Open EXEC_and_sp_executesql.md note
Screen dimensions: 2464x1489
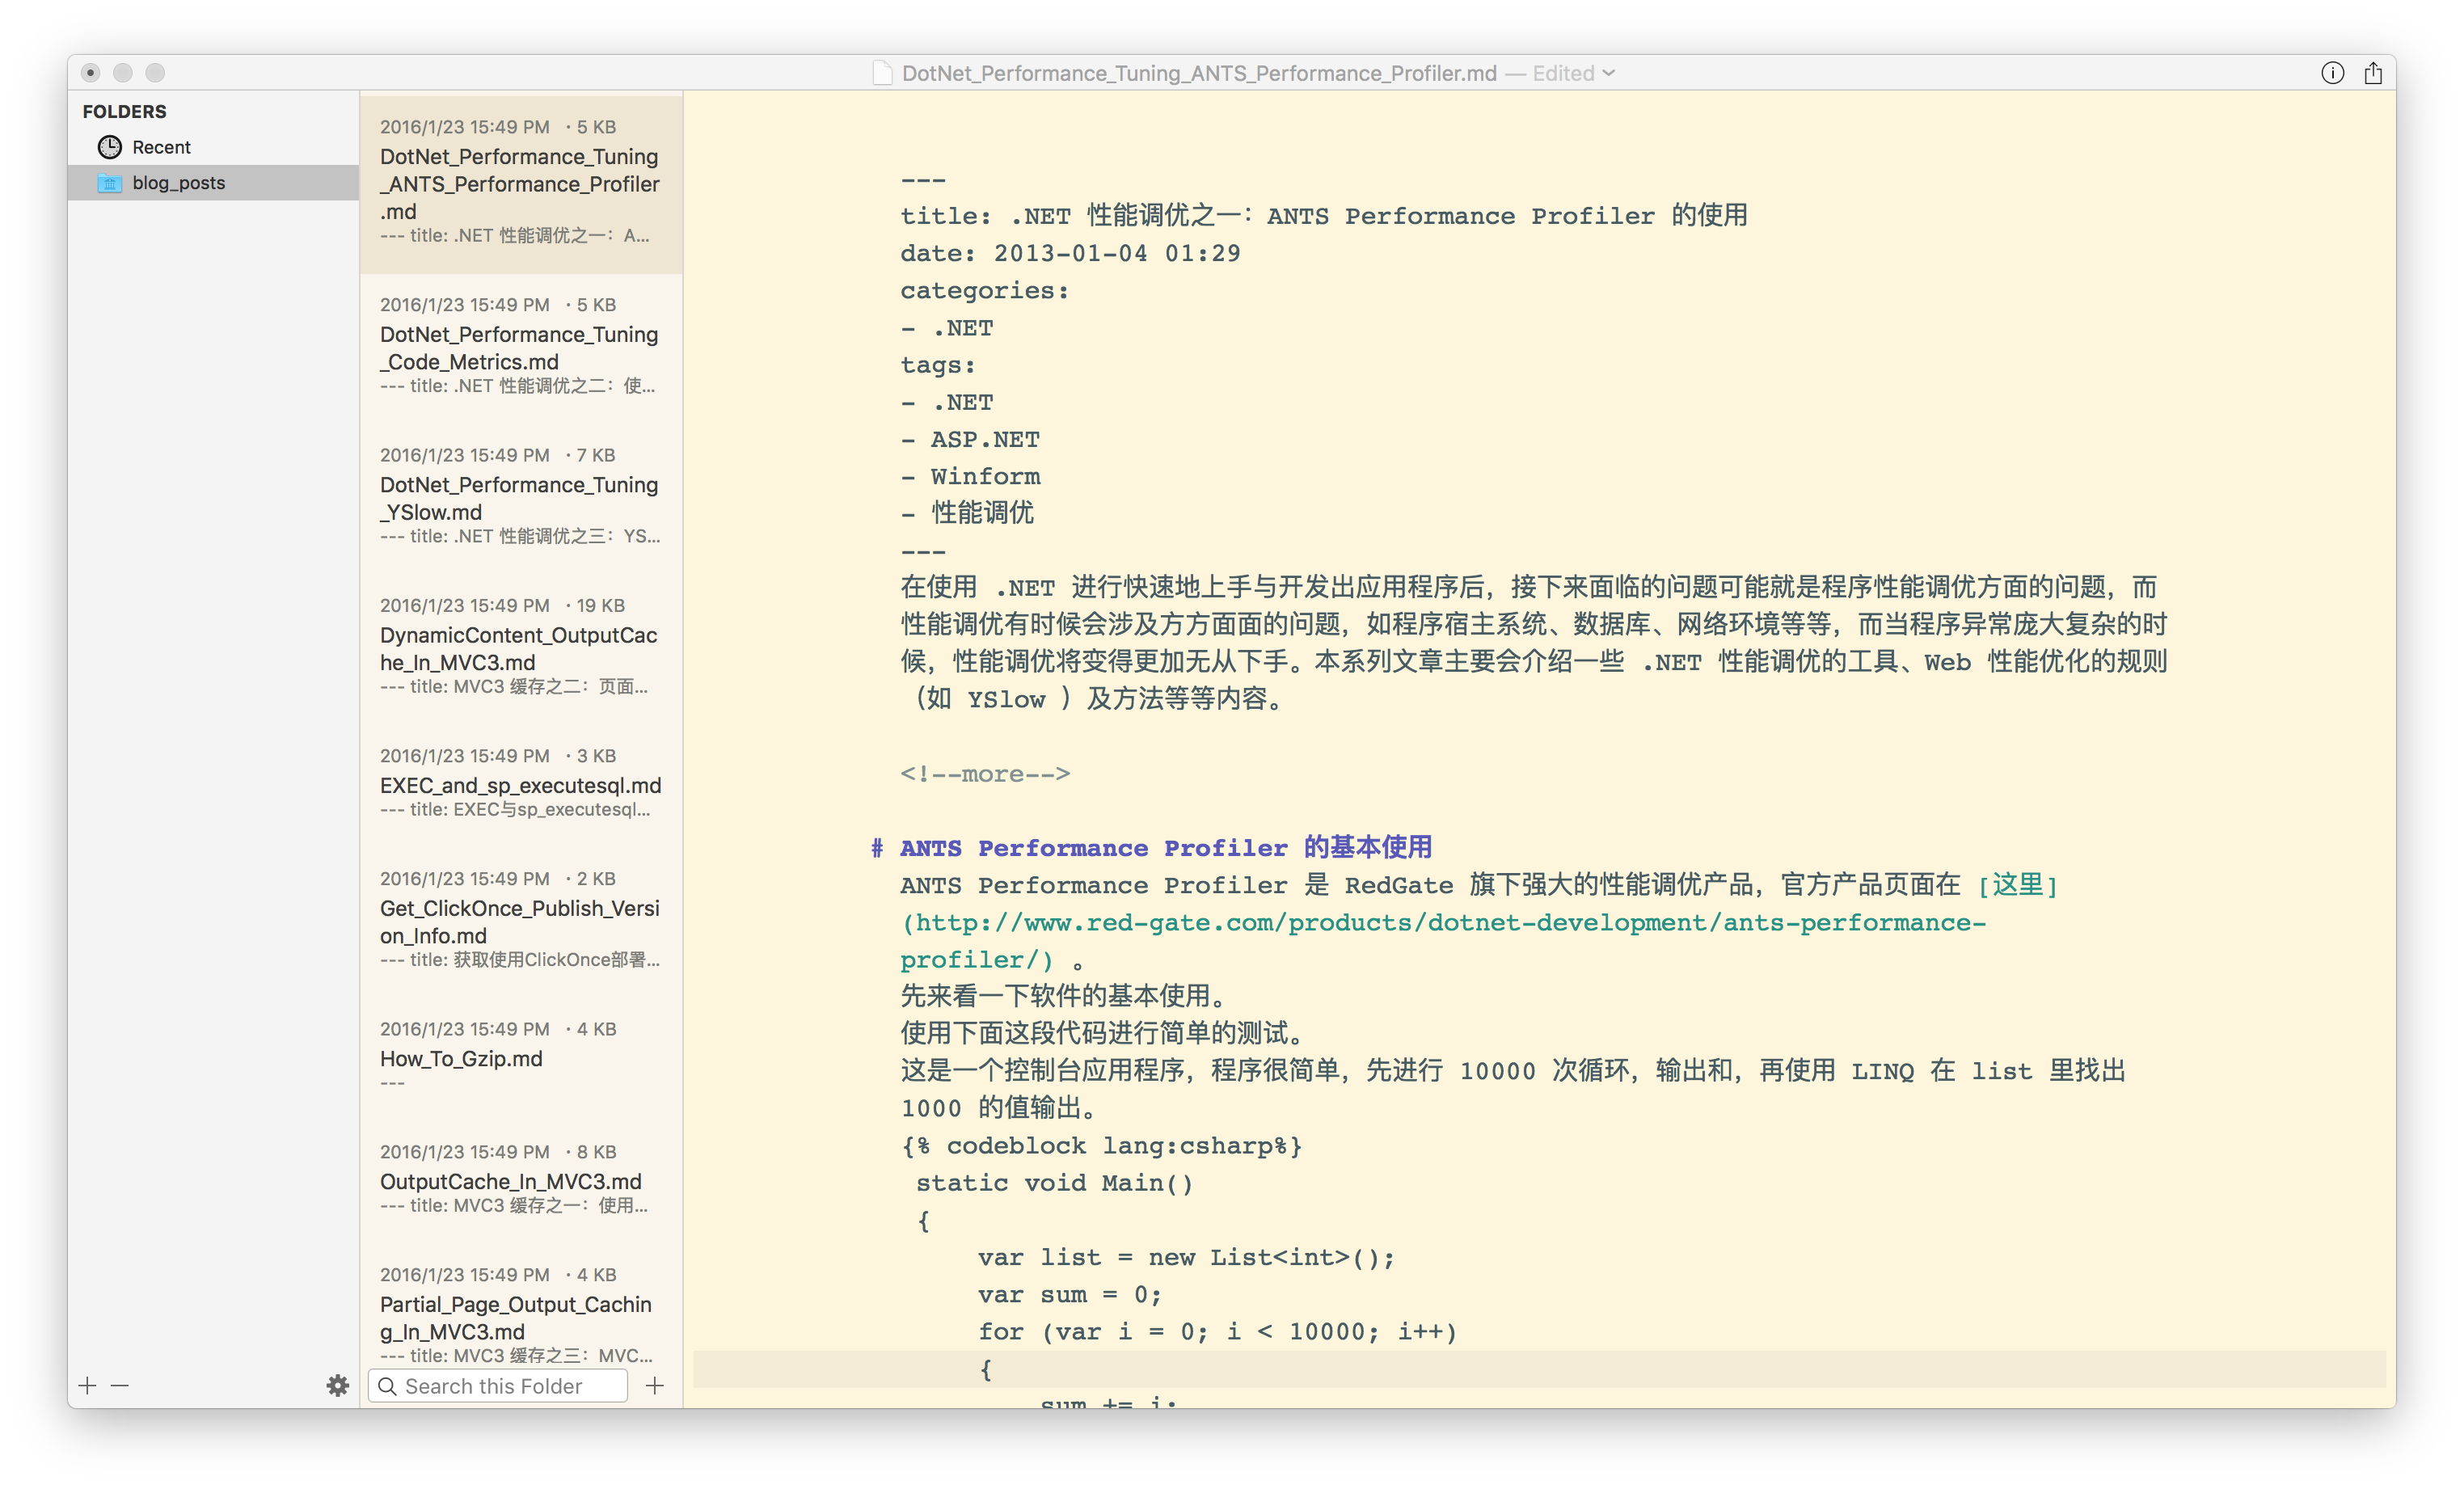point(521,784)
